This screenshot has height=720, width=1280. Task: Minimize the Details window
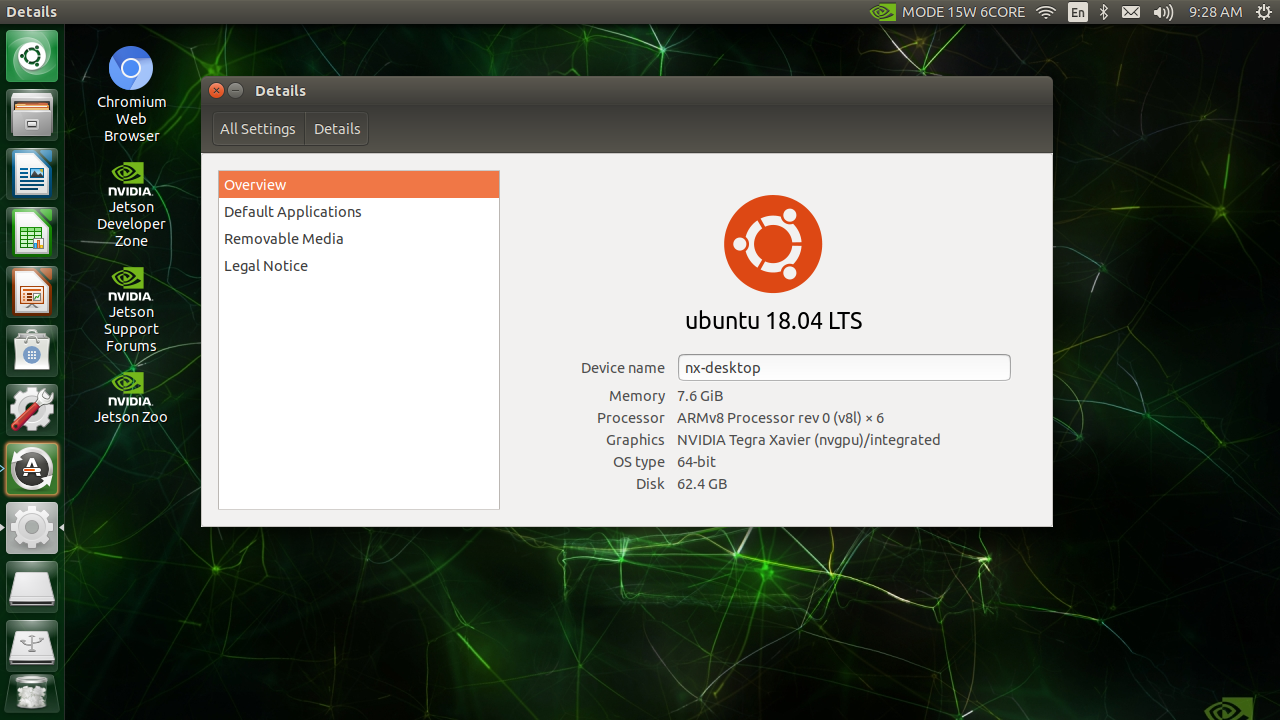tap(236, 90)
